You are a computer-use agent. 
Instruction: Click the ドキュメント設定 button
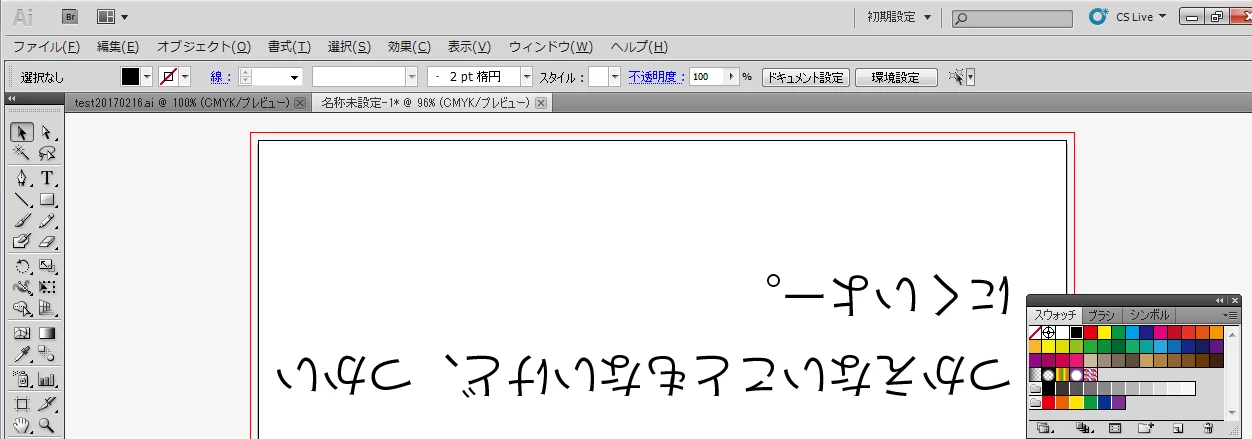(805, 77)
